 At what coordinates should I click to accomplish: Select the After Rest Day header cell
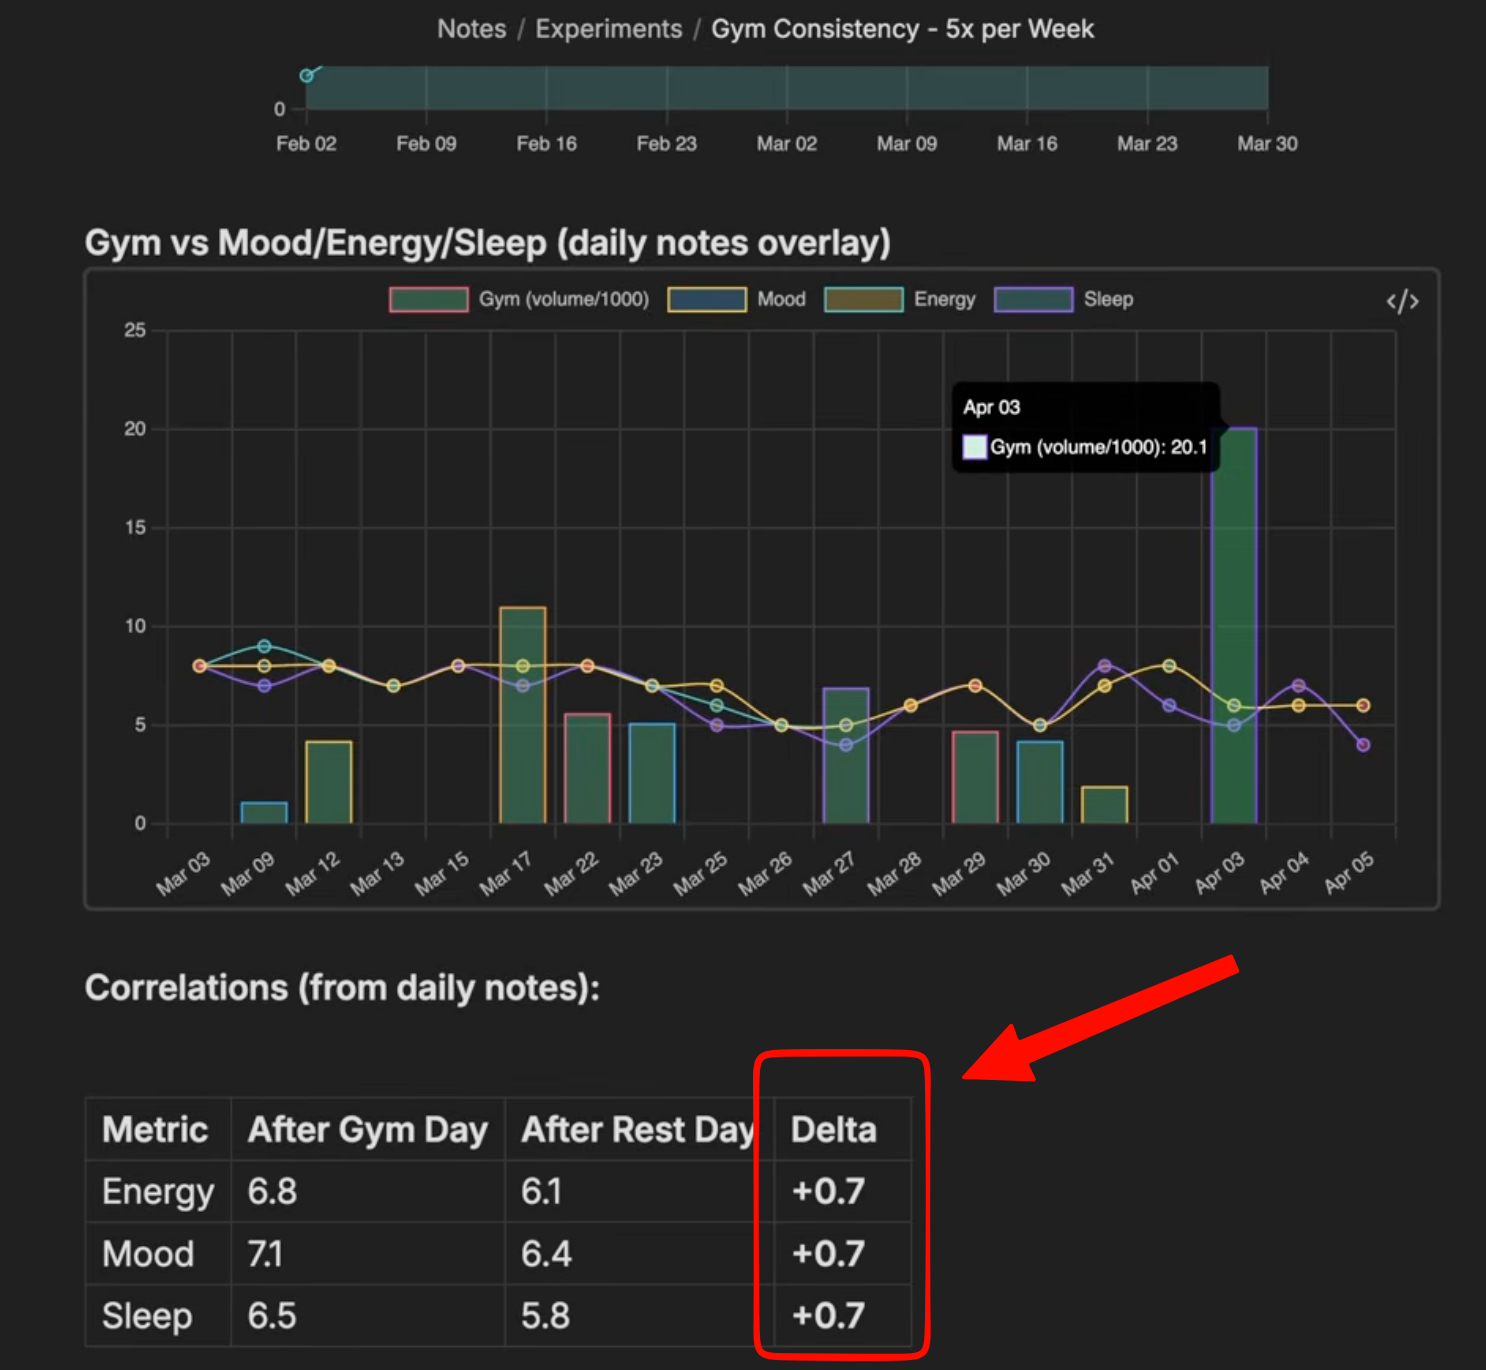point(637,1129)
